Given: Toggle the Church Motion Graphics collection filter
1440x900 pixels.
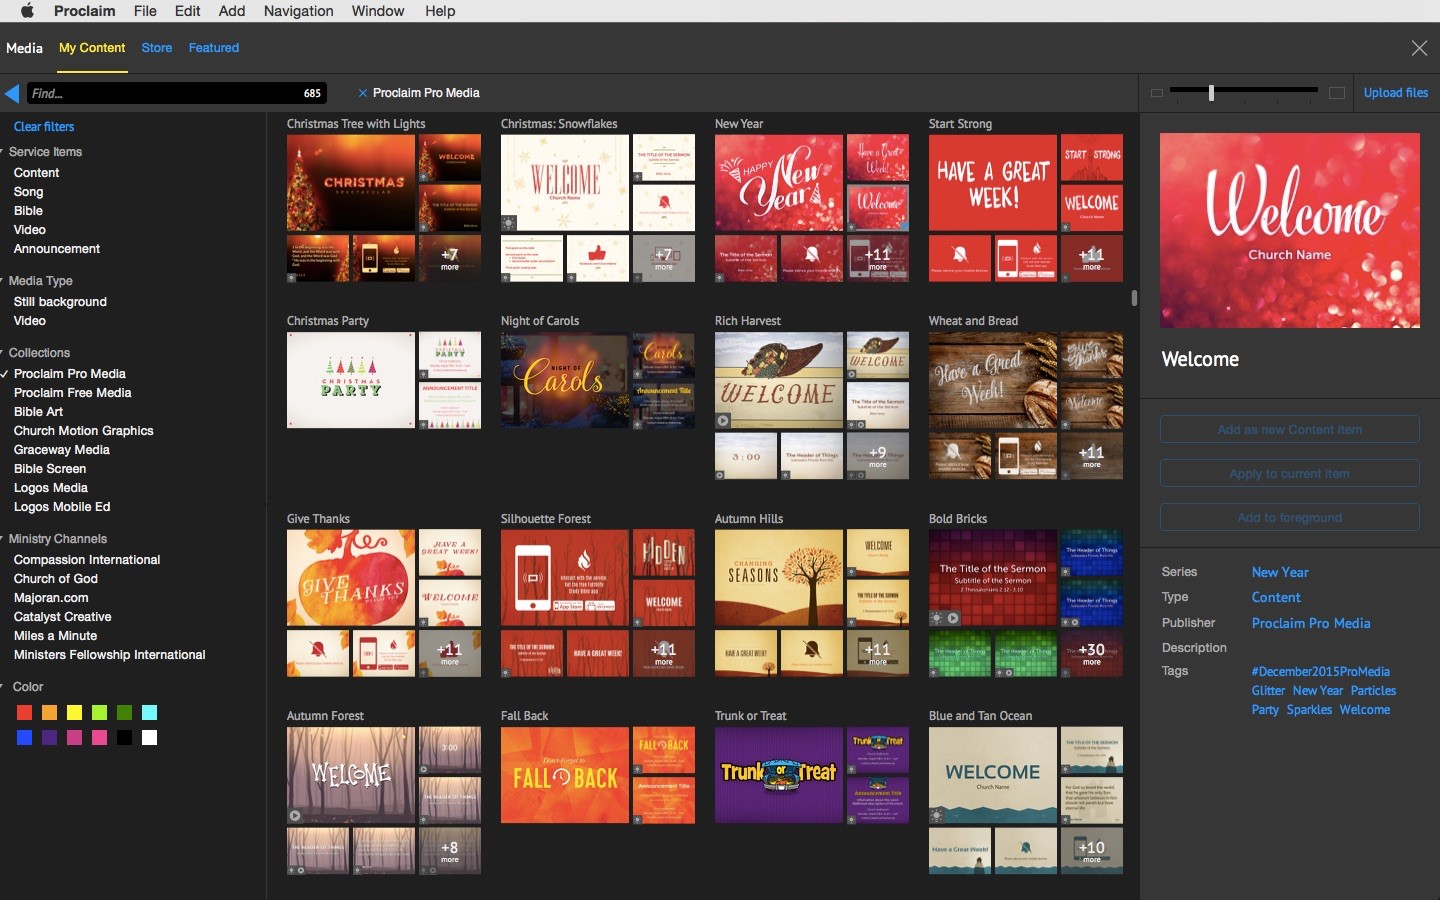Looking at the screenshot, I should point(83,431).
